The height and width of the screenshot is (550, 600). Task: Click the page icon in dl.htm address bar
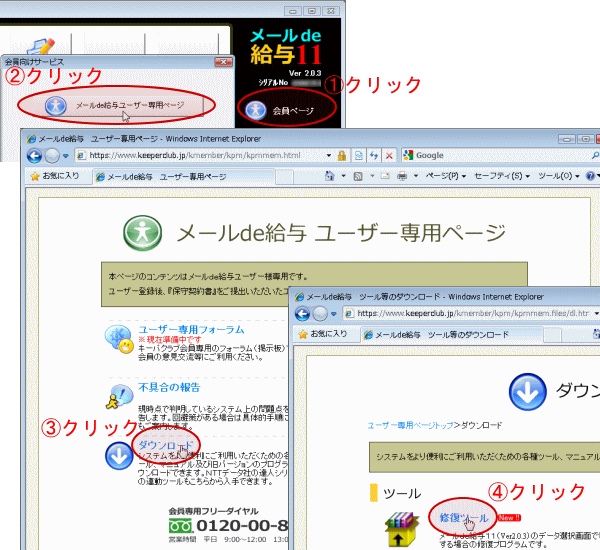tap(349, 313)
